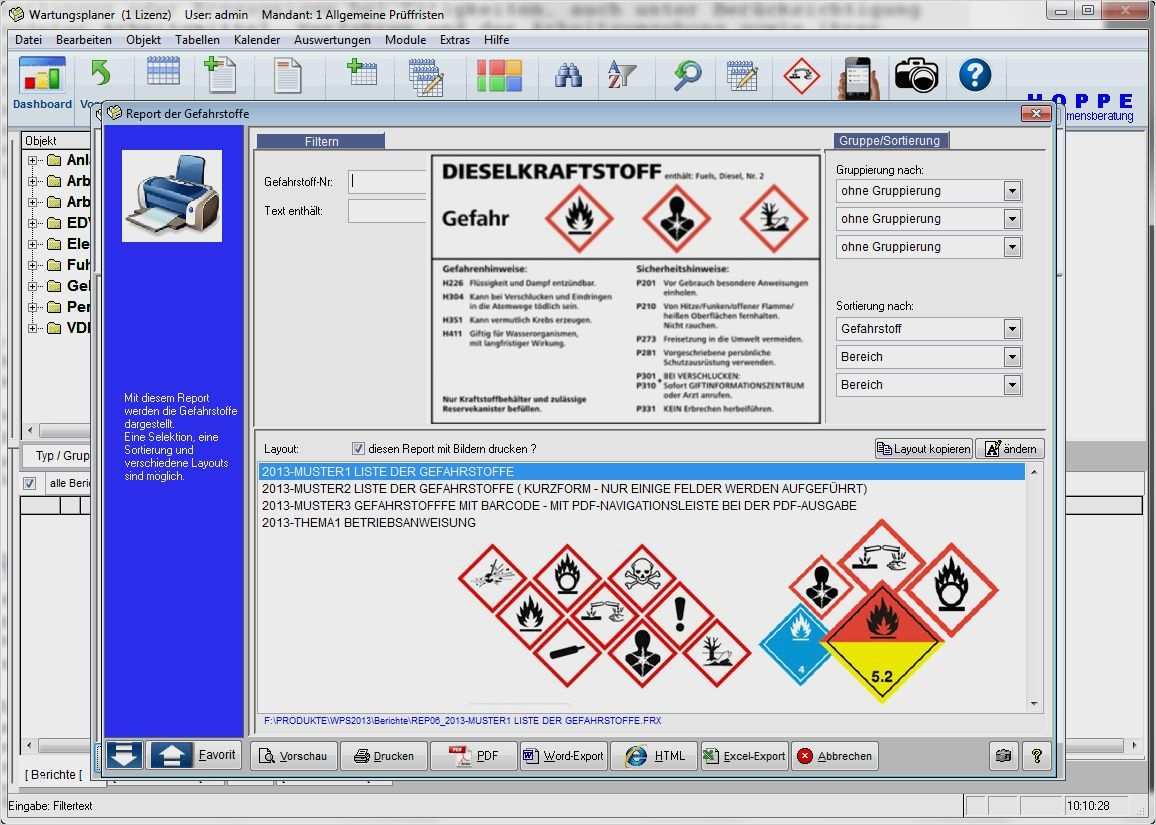Click into the Gefahrstoff-Nr input field
This screenshot has height=825, width=1156.
[388, 182]
